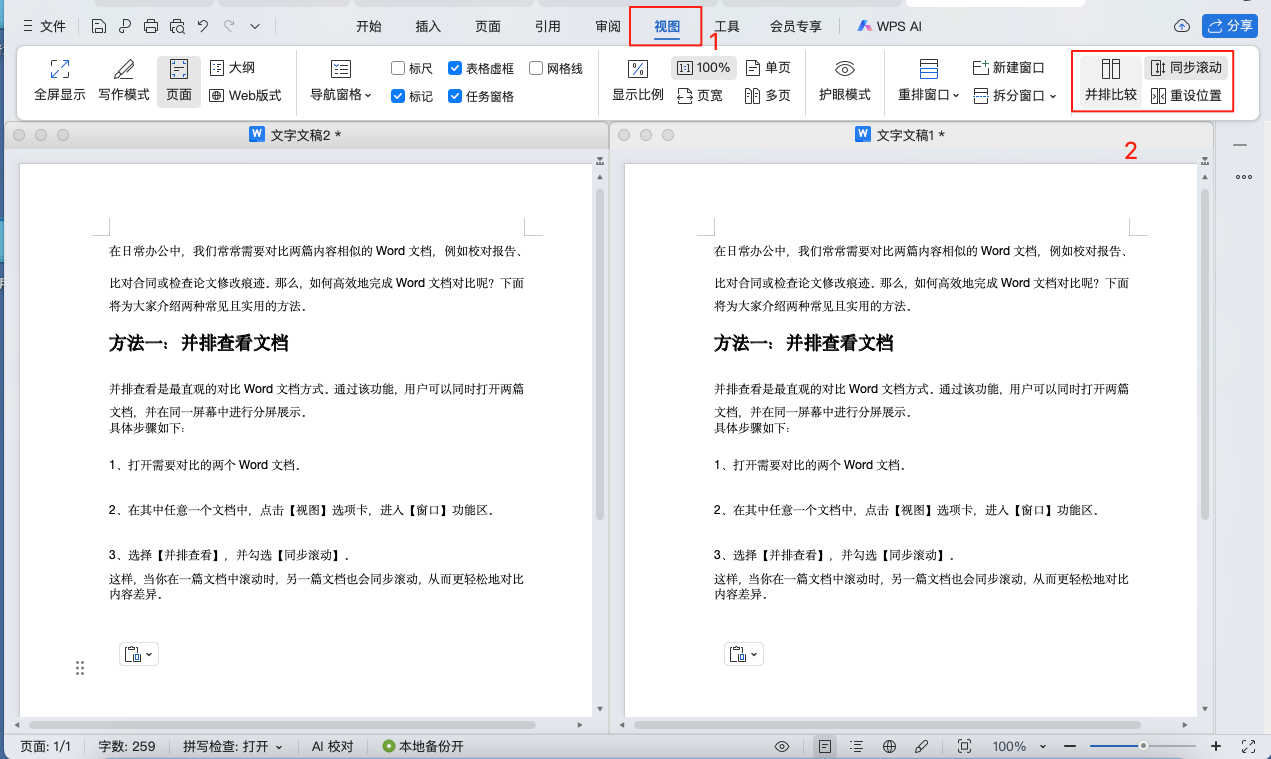Click the Save icon in quick toolbar

tap(99, 26)
